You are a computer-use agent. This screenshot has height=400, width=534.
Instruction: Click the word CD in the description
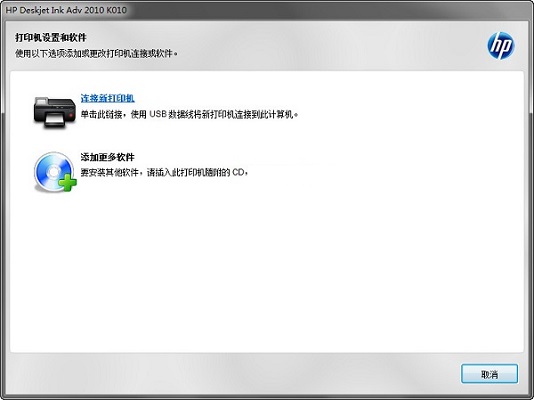click(238, 172)
